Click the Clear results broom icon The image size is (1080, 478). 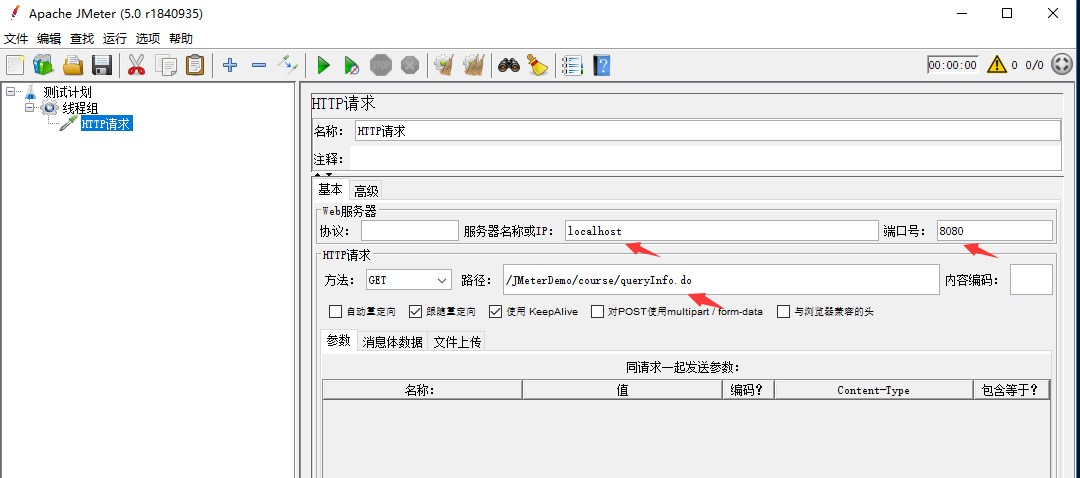pos(444,65)
